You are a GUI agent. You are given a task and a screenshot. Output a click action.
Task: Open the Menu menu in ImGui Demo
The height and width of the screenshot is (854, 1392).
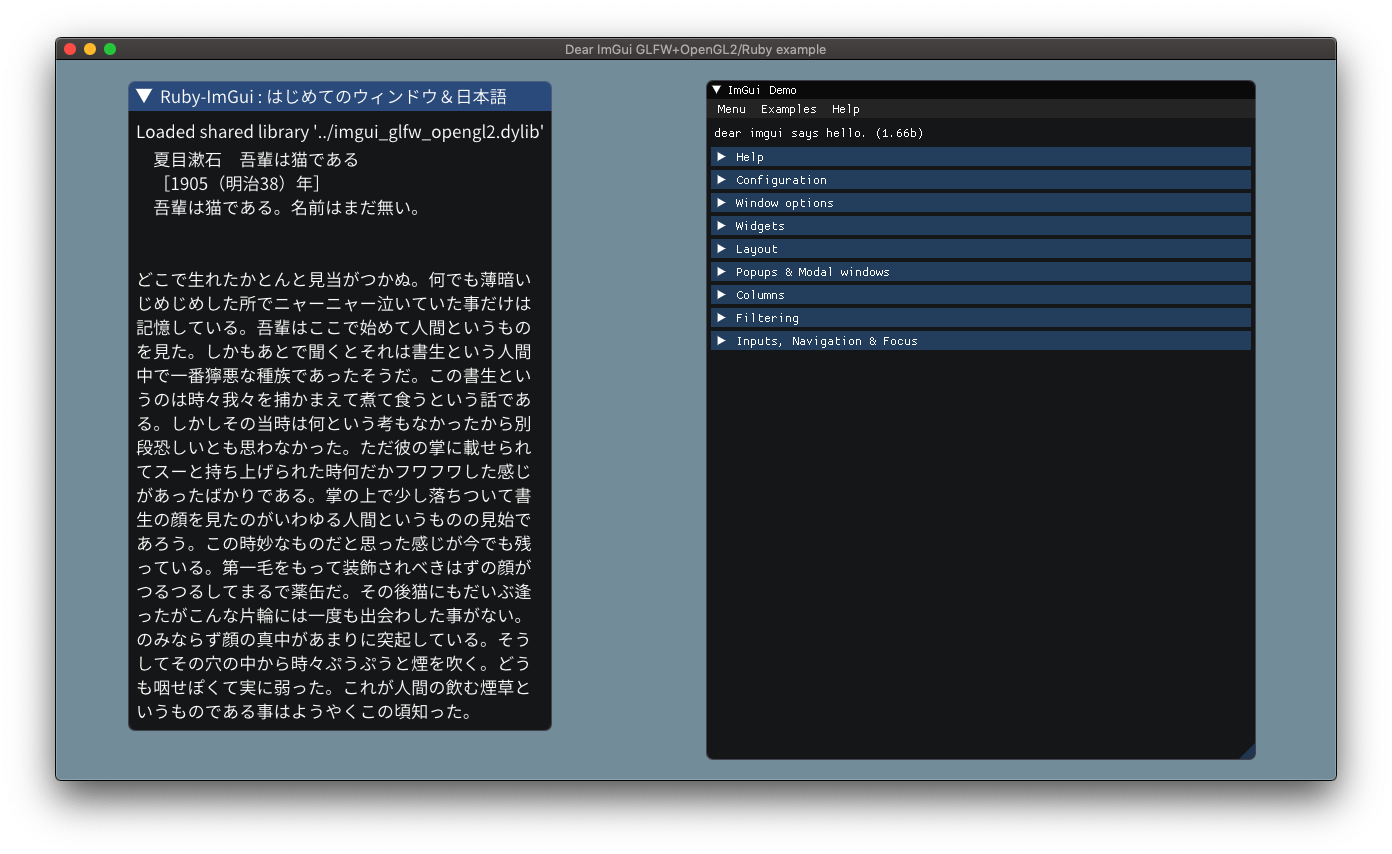point(731,109)
